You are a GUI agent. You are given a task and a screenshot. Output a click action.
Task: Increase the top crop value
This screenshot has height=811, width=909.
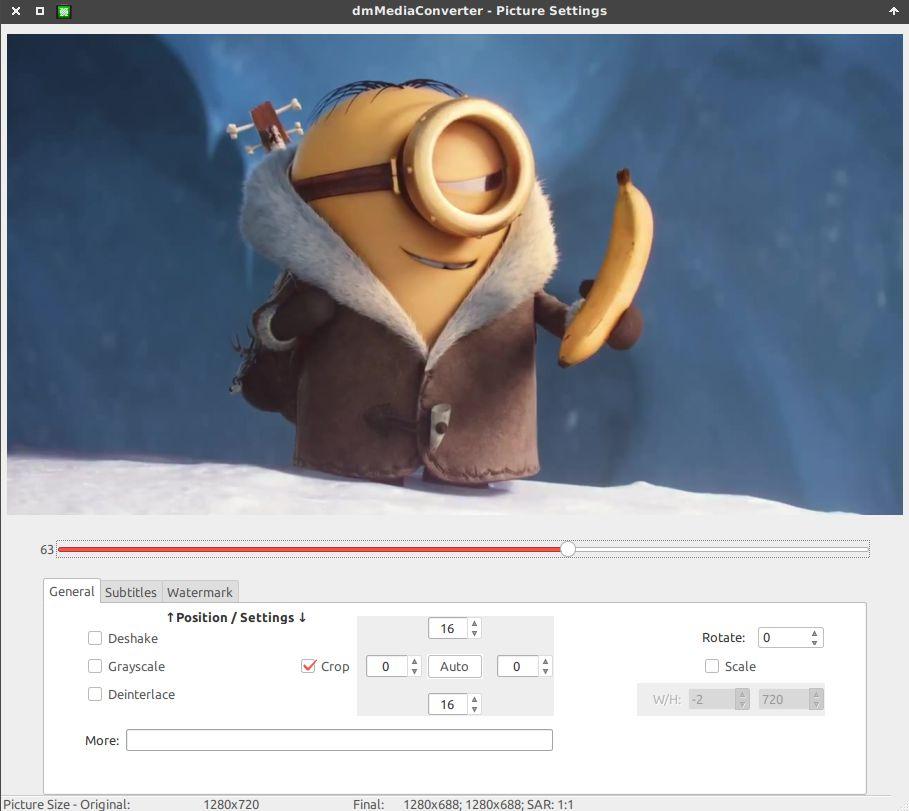(474, 624)
